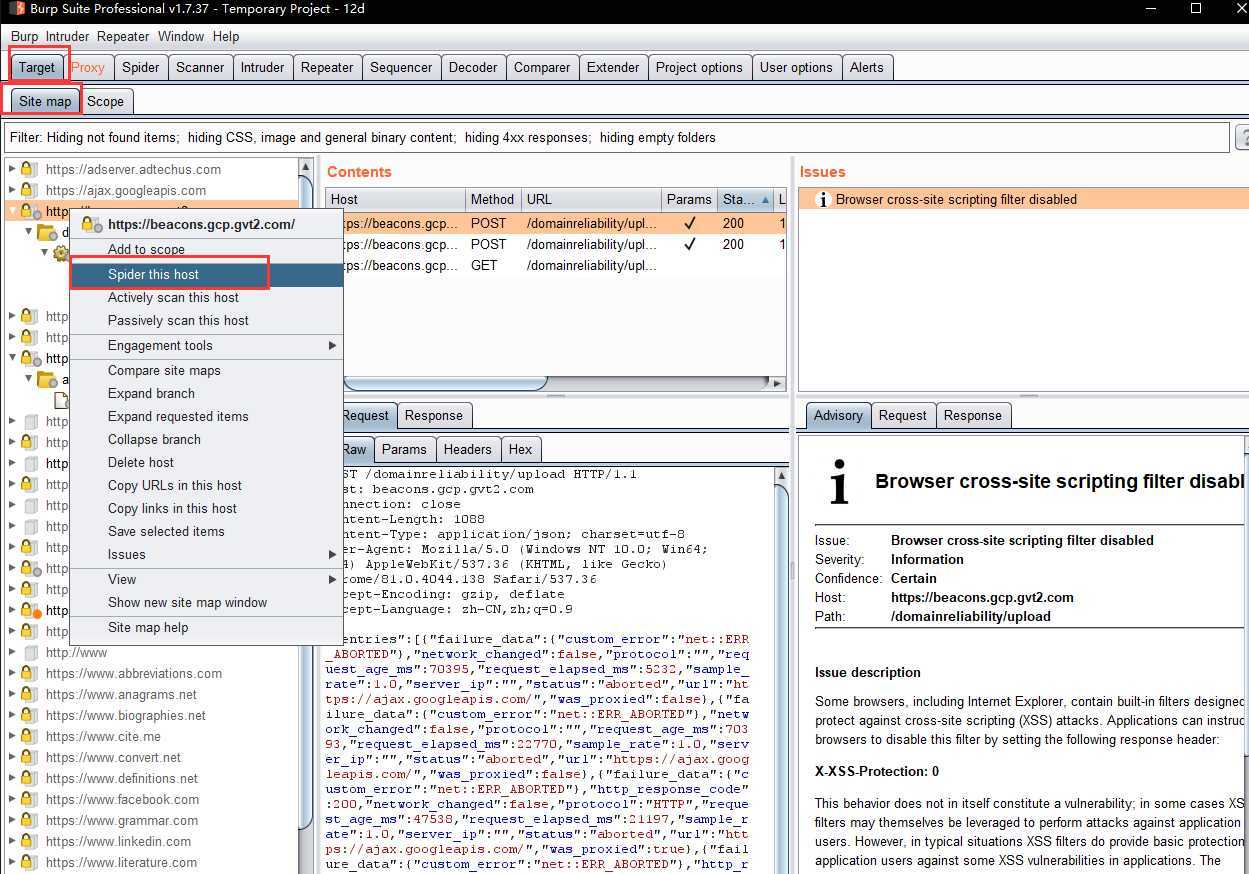Click Copy URLs in this host

pyautogui.click(x=207, y=485)
